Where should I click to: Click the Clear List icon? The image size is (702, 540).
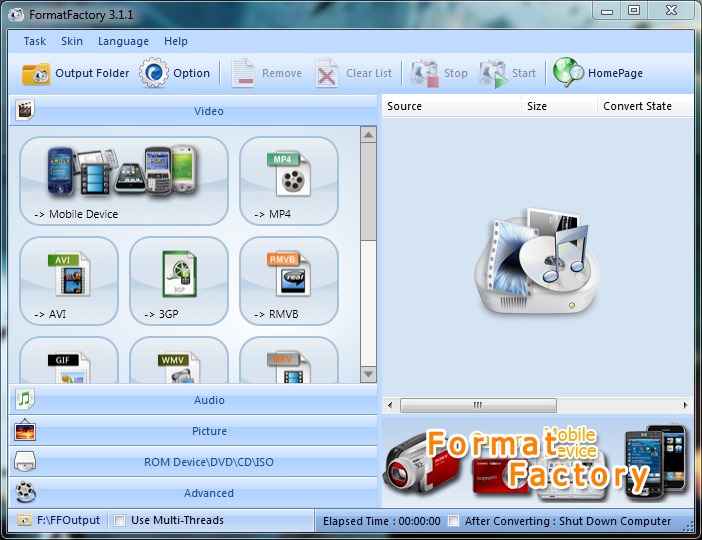326,73
